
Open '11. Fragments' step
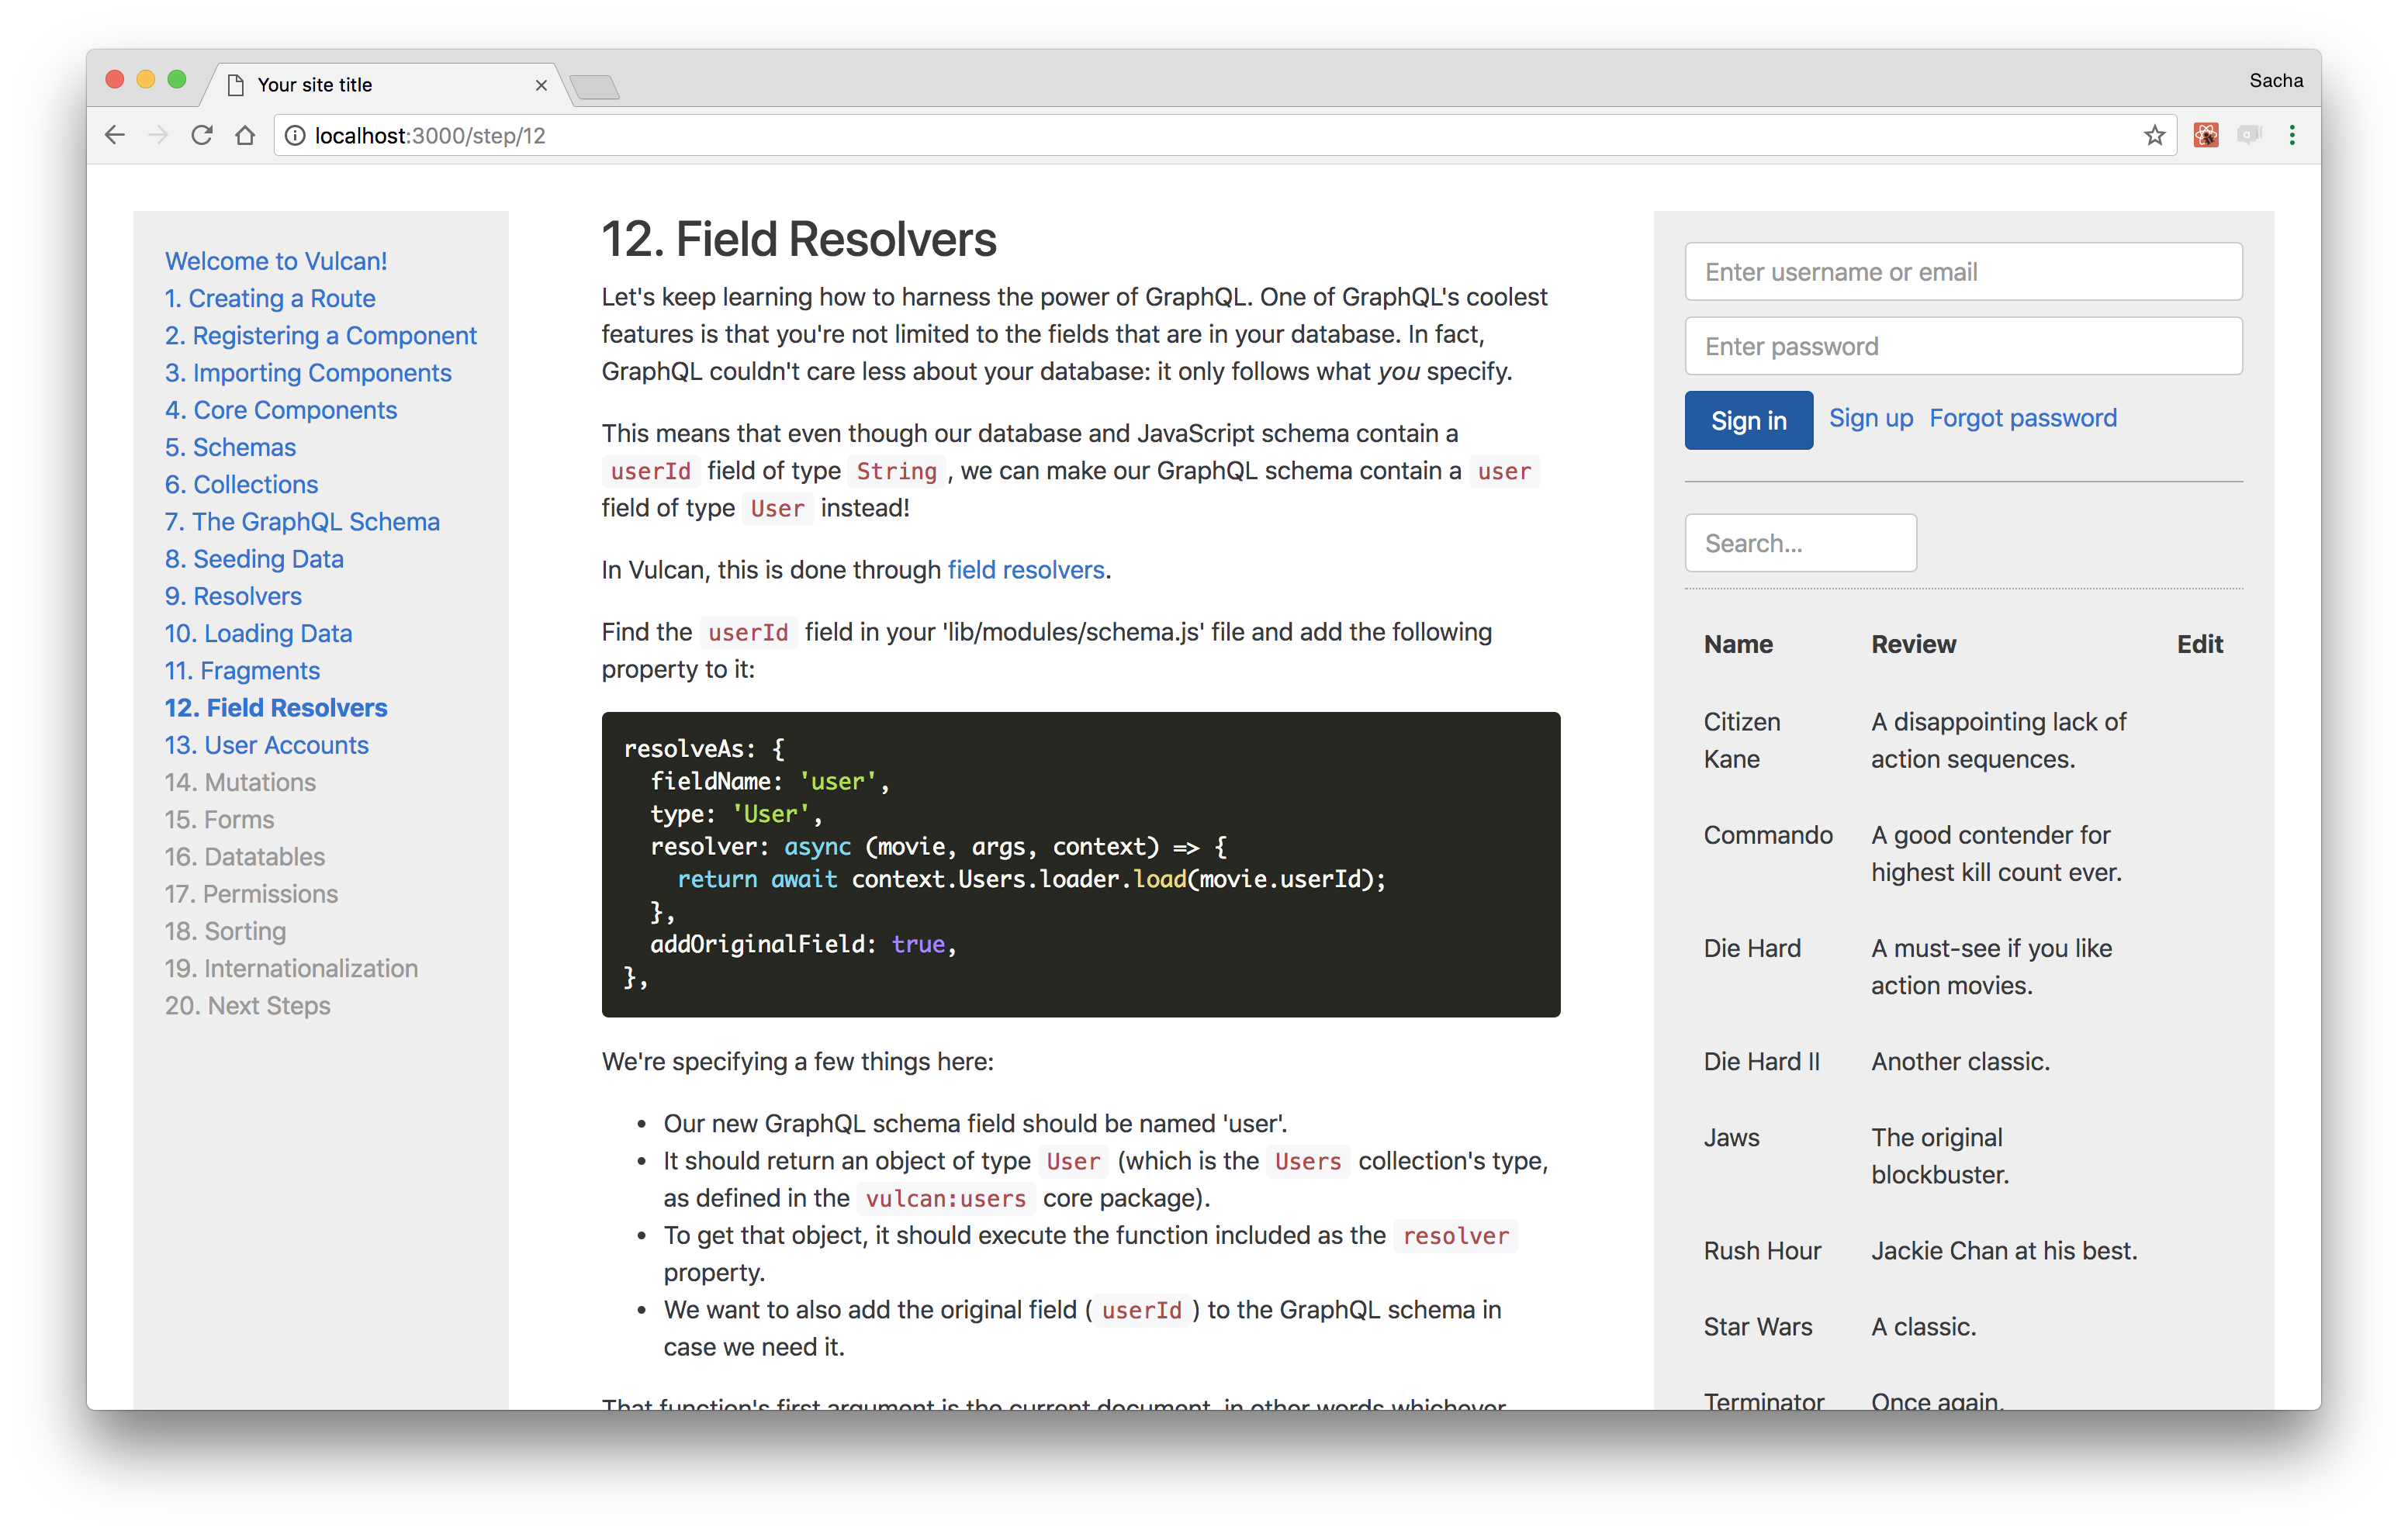242,670
